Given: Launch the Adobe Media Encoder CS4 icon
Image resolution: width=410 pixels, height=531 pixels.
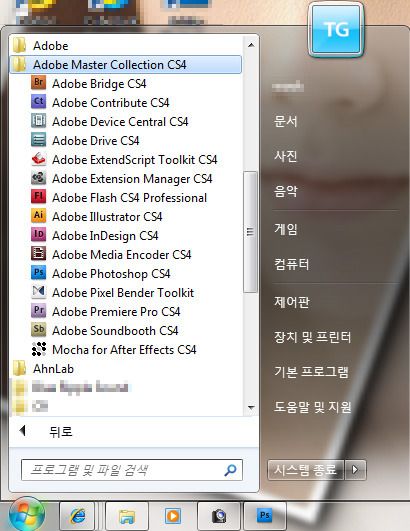Looking at the screenshot, I should (x=38, y=253).
